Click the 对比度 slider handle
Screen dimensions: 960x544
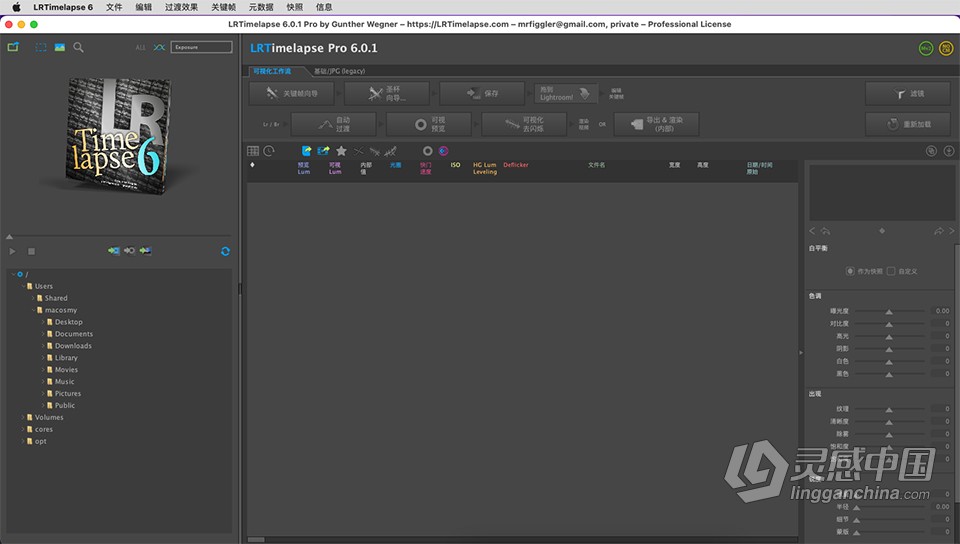[889, 324]
